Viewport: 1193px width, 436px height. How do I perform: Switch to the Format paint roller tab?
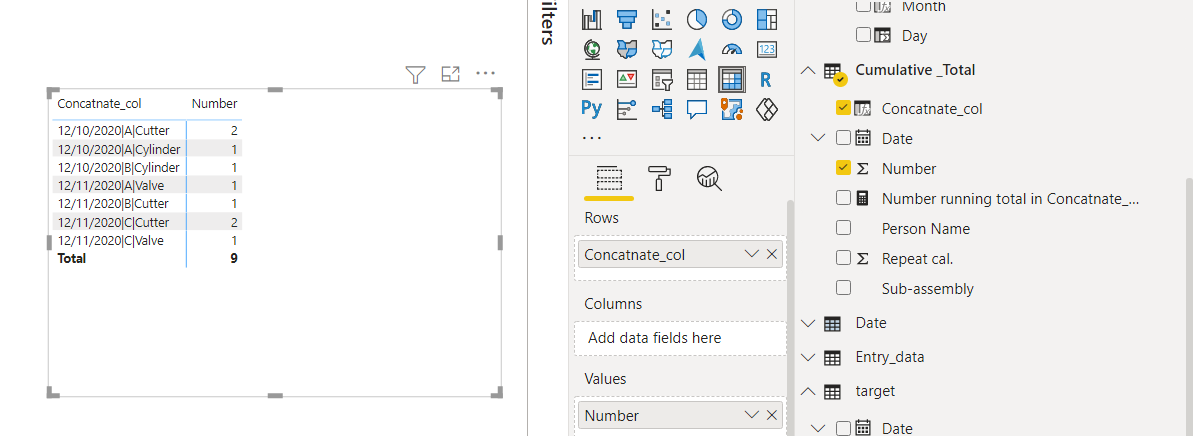point(659,179)
